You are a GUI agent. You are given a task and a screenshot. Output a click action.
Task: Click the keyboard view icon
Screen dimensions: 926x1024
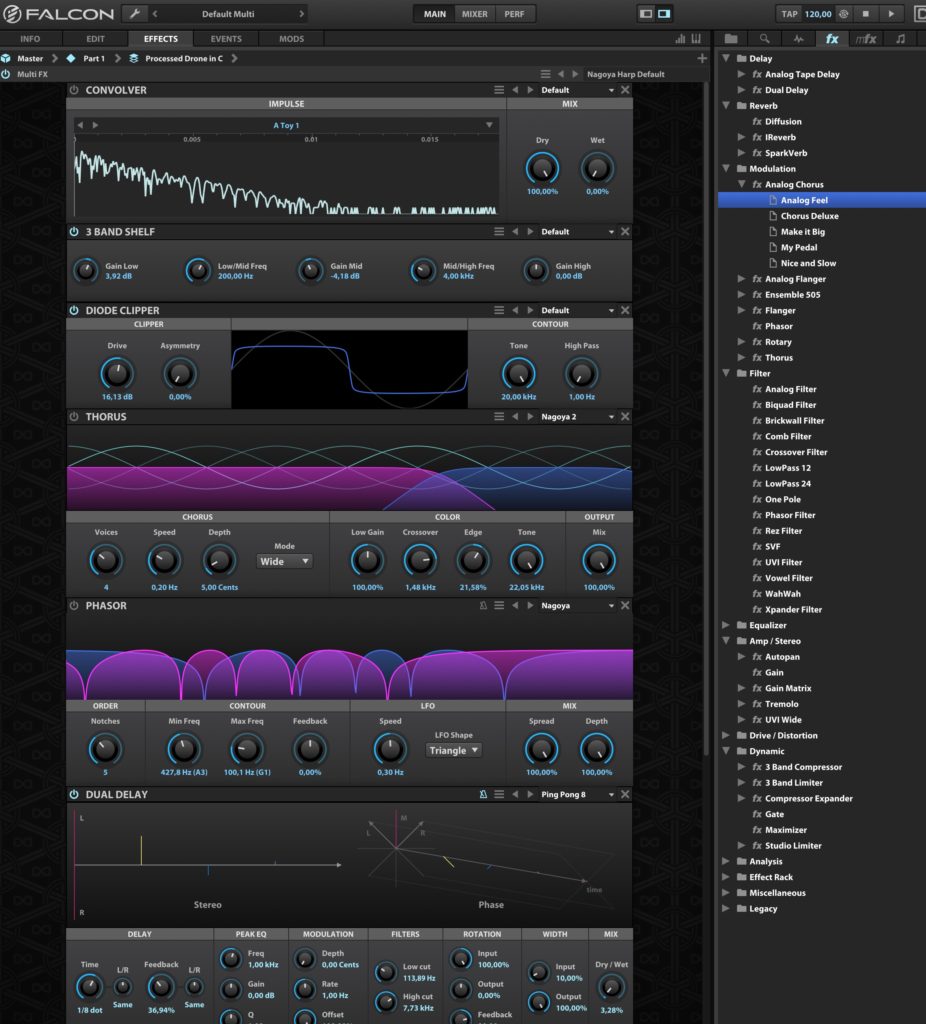click(696, 39)
